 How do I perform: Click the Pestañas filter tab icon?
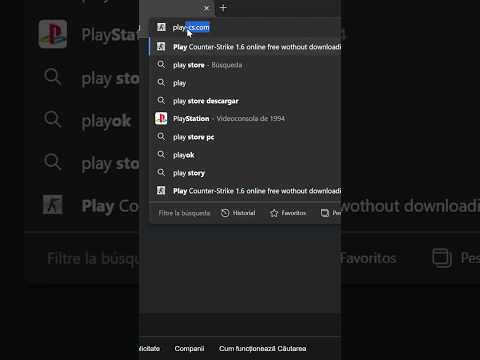pyautogui.click(x=325, y=213)
